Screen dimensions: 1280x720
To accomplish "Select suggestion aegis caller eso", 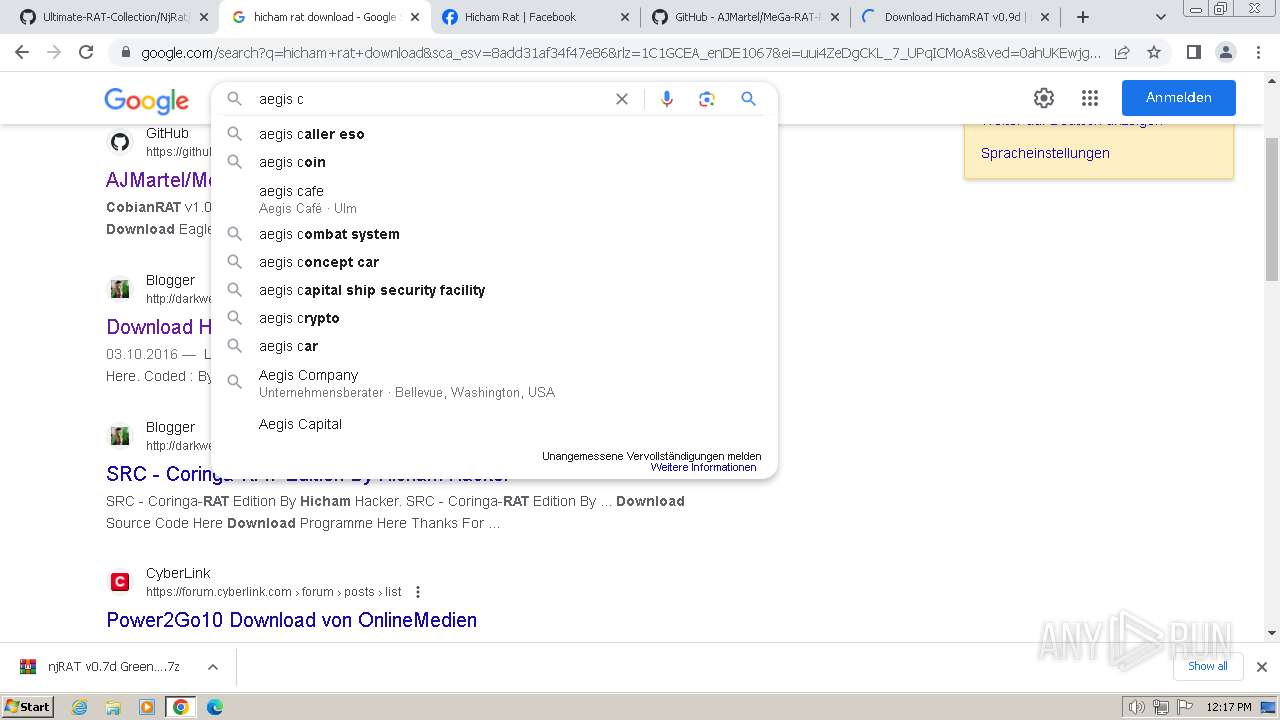I will [x=494, y=134].
